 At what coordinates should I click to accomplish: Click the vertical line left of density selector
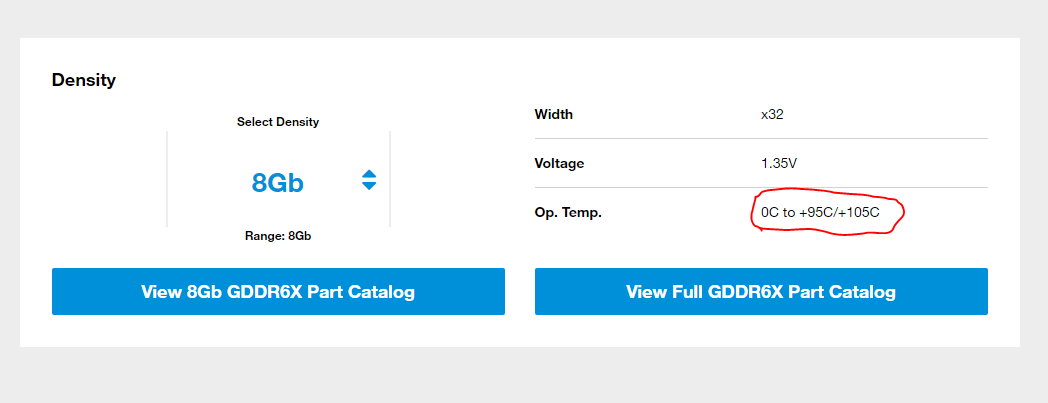[167, 178]
